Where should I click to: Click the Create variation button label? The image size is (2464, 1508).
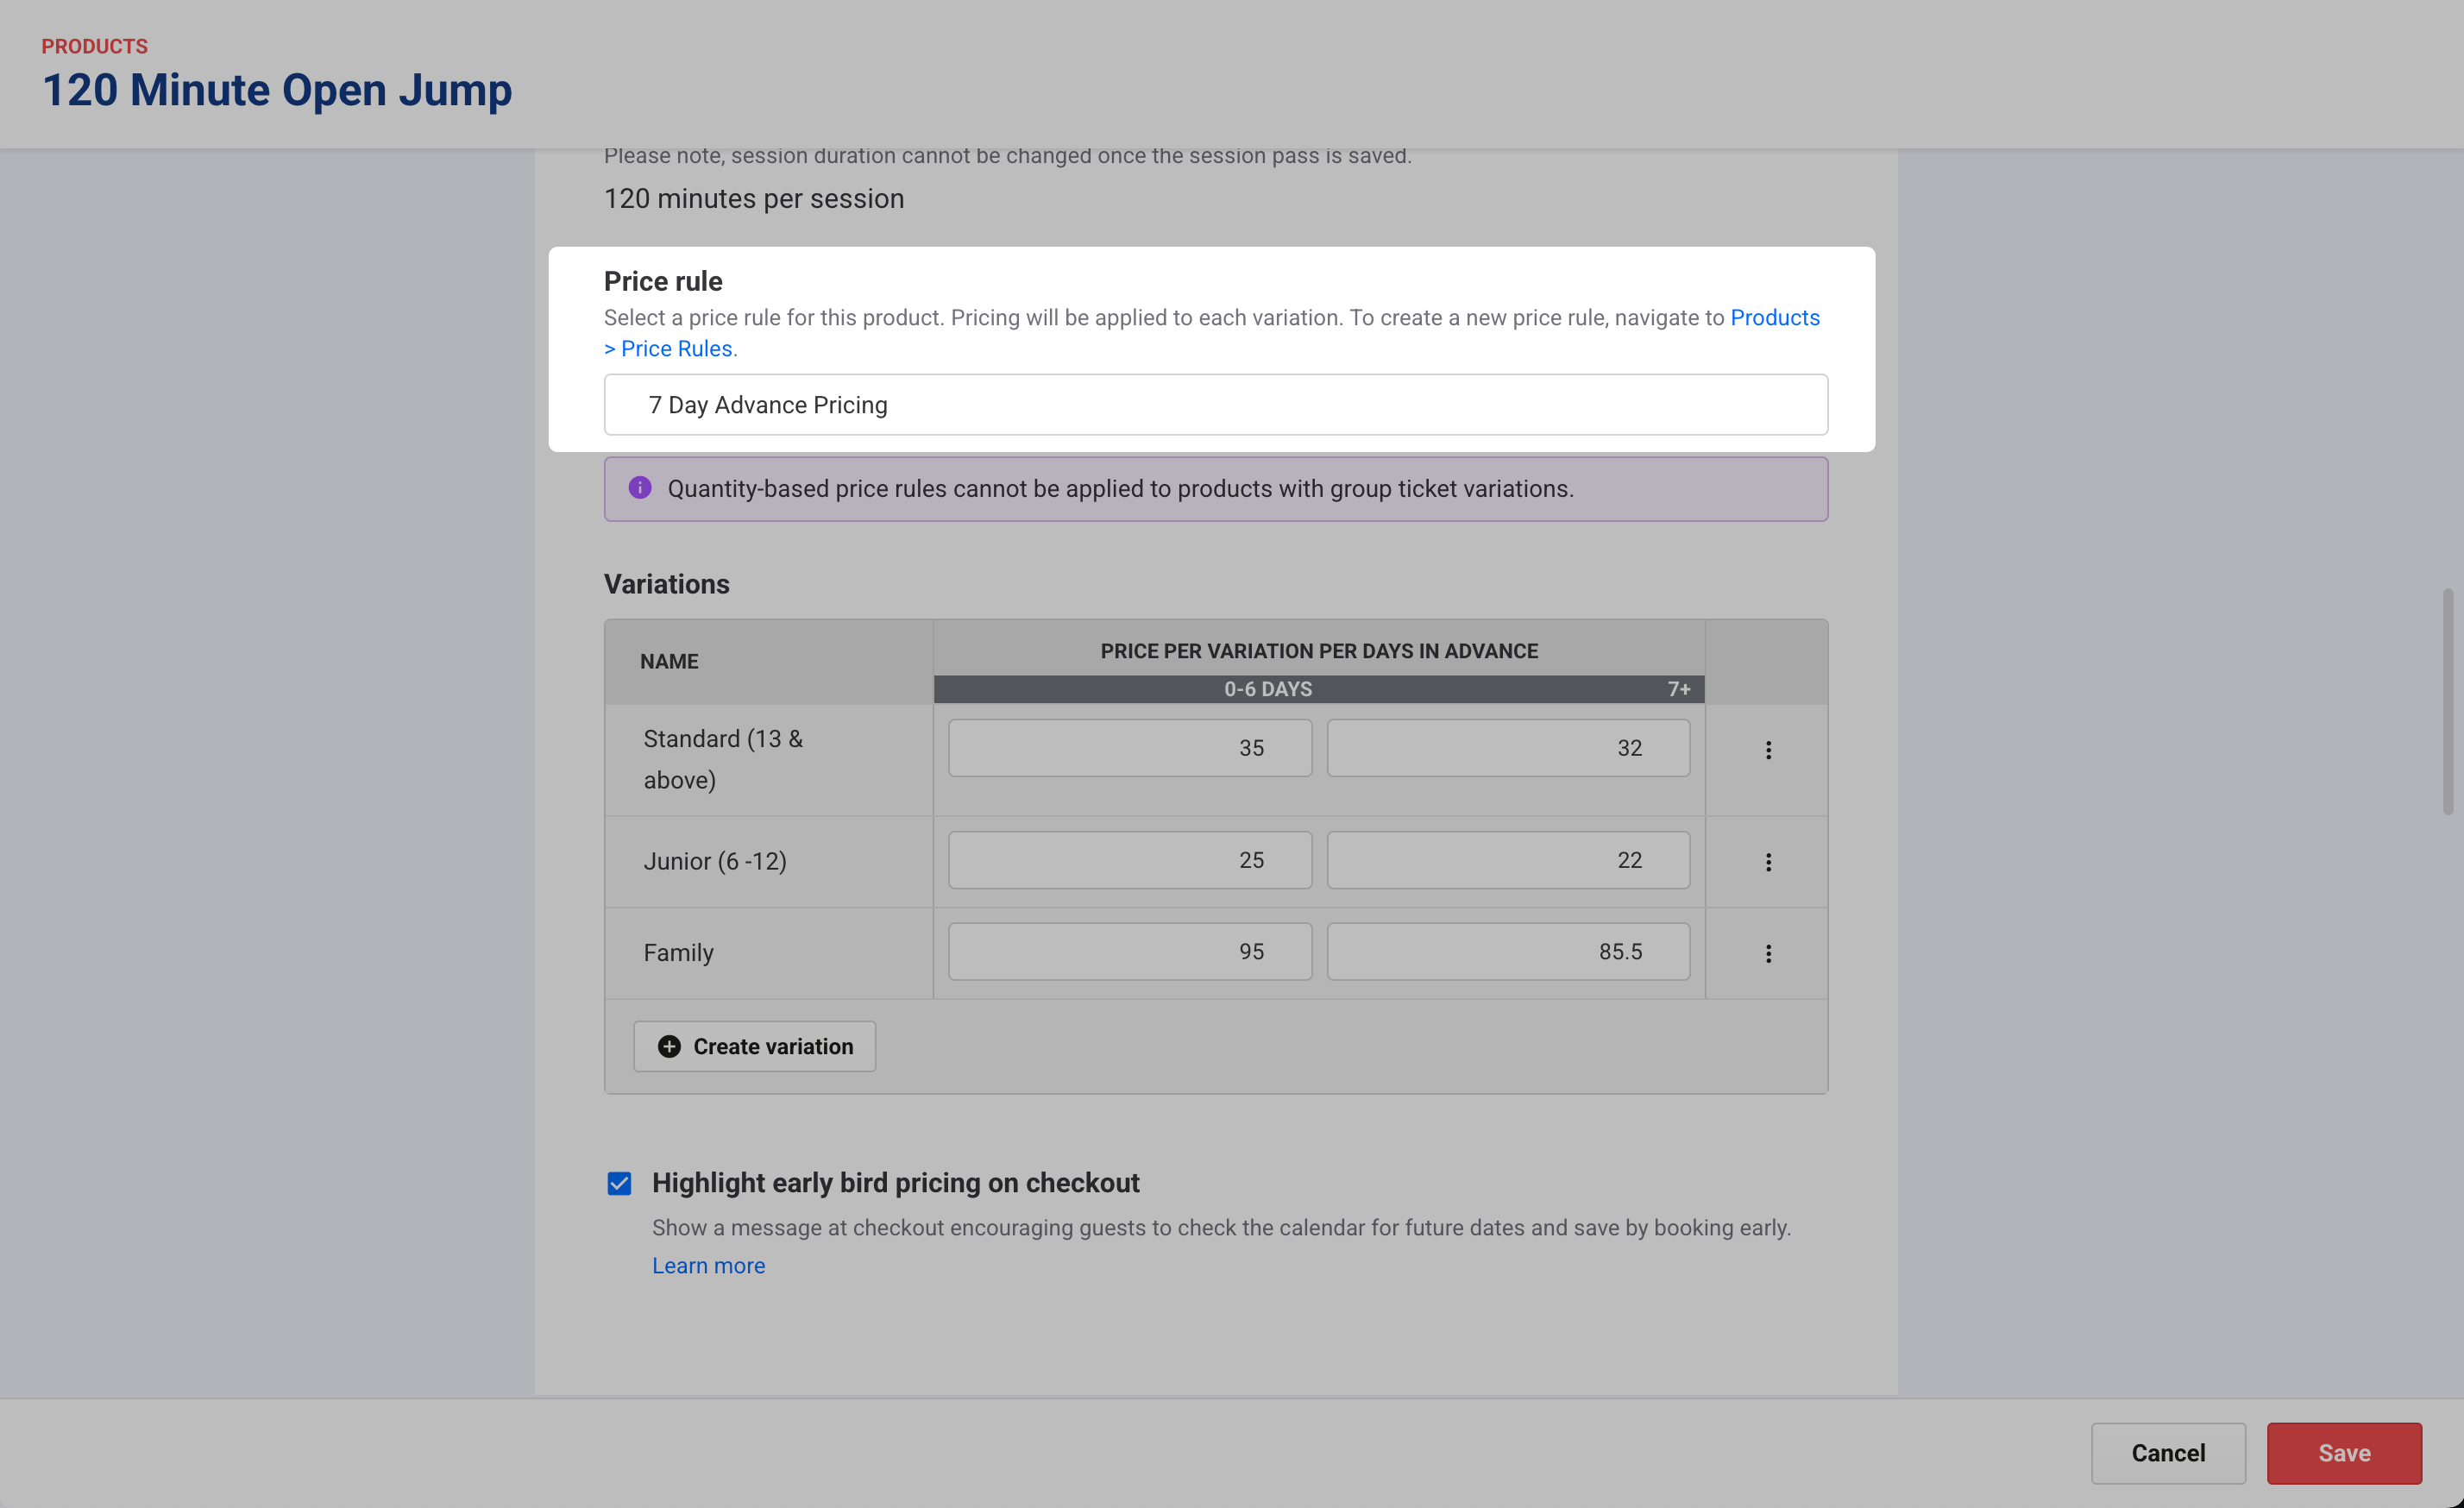(773, 1046)
